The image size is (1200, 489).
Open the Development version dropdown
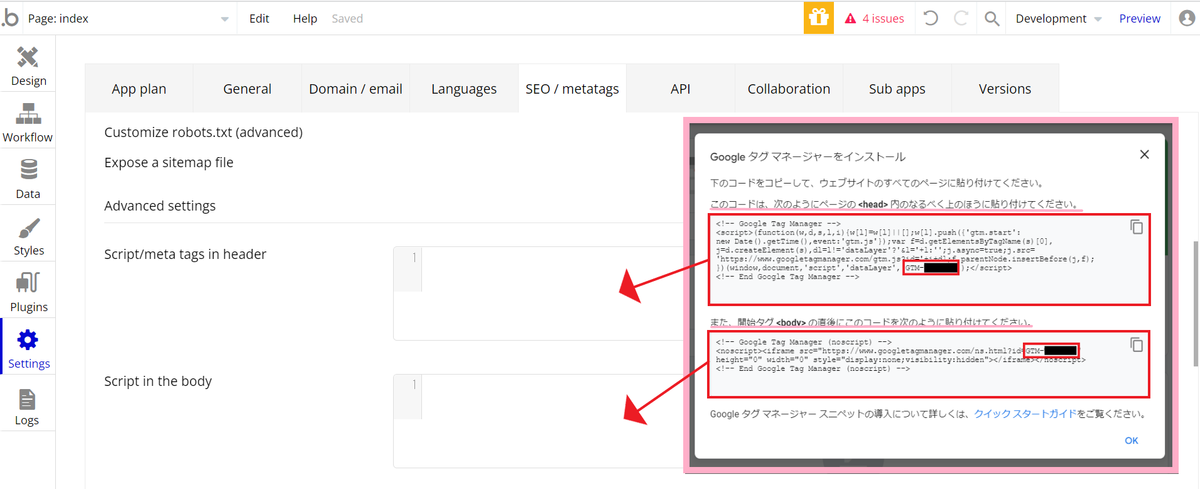1058,18
